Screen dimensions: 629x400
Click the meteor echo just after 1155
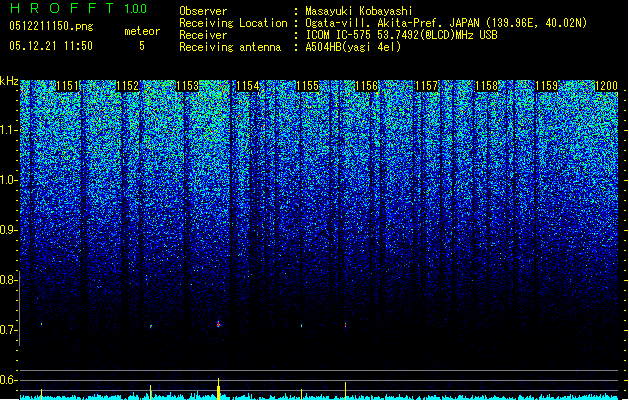[x=345, y=325]
